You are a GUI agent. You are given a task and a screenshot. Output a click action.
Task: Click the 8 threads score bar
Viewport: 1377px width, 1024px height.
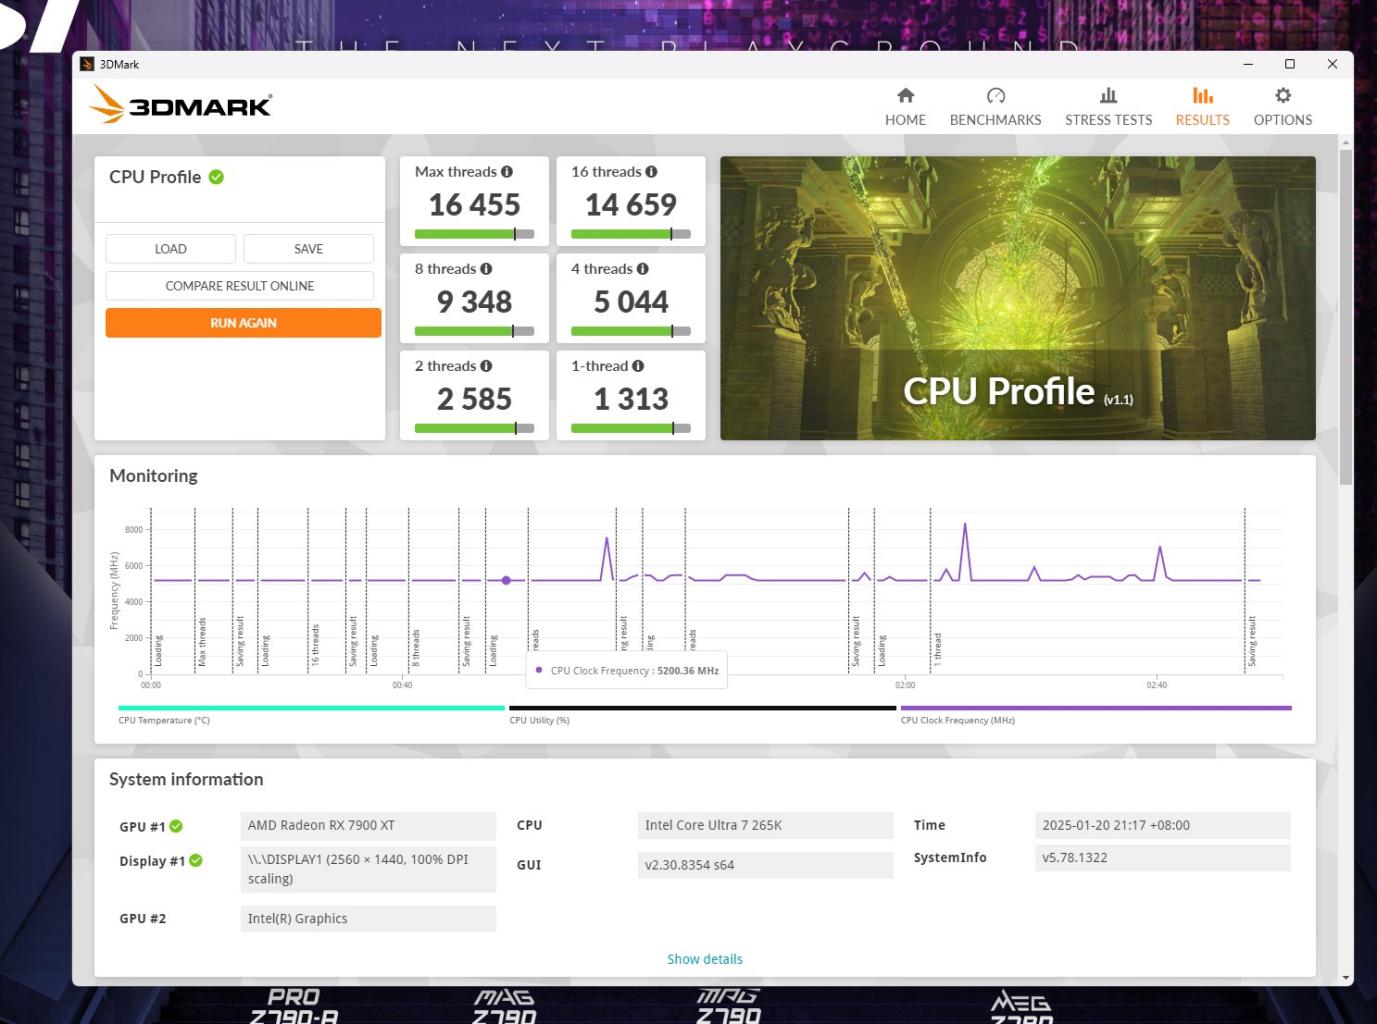point(474,331)
